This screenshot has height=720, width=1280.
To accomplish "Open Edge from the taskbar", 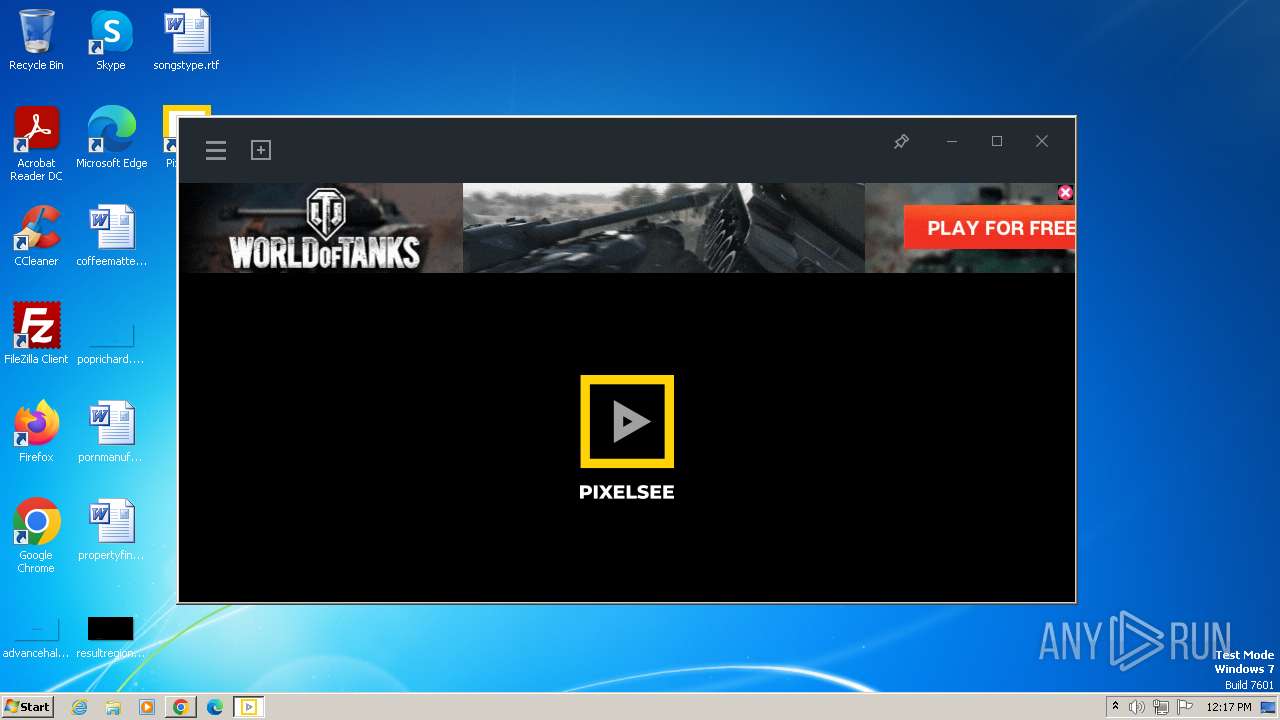I will click(215, 707).
